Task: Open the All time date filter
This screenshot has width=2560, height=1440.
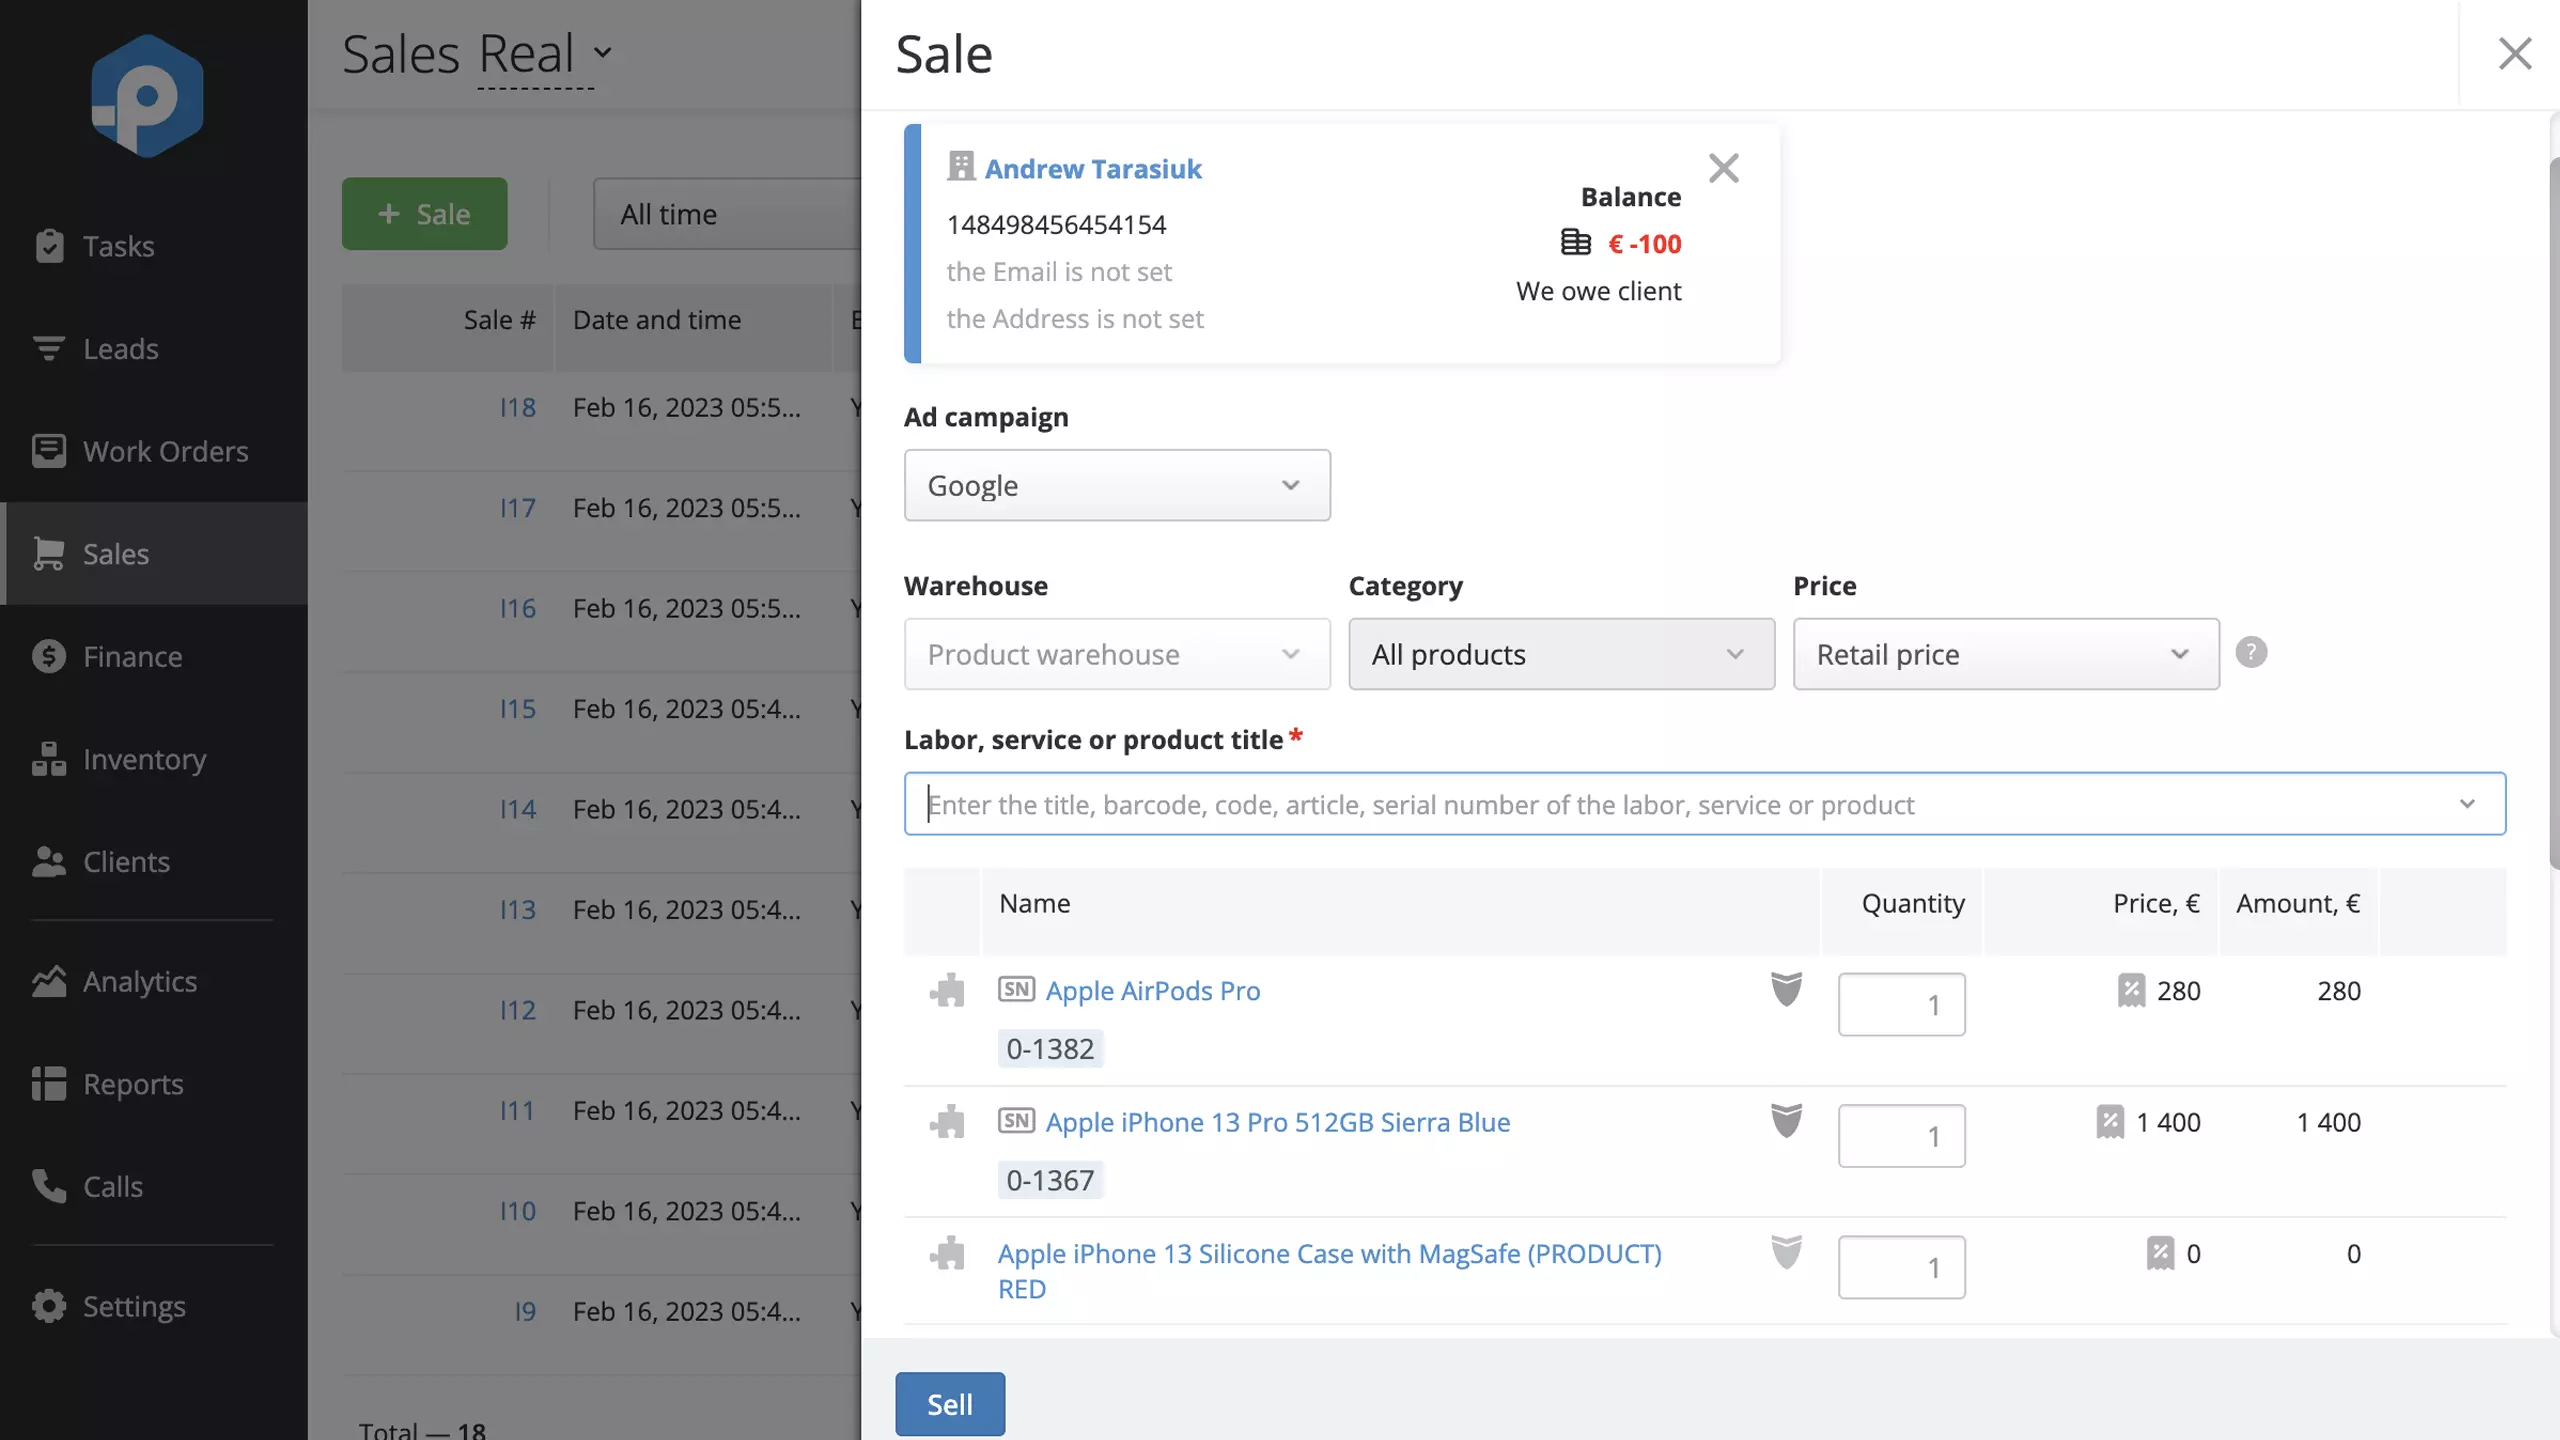Action: pos(727,214)
